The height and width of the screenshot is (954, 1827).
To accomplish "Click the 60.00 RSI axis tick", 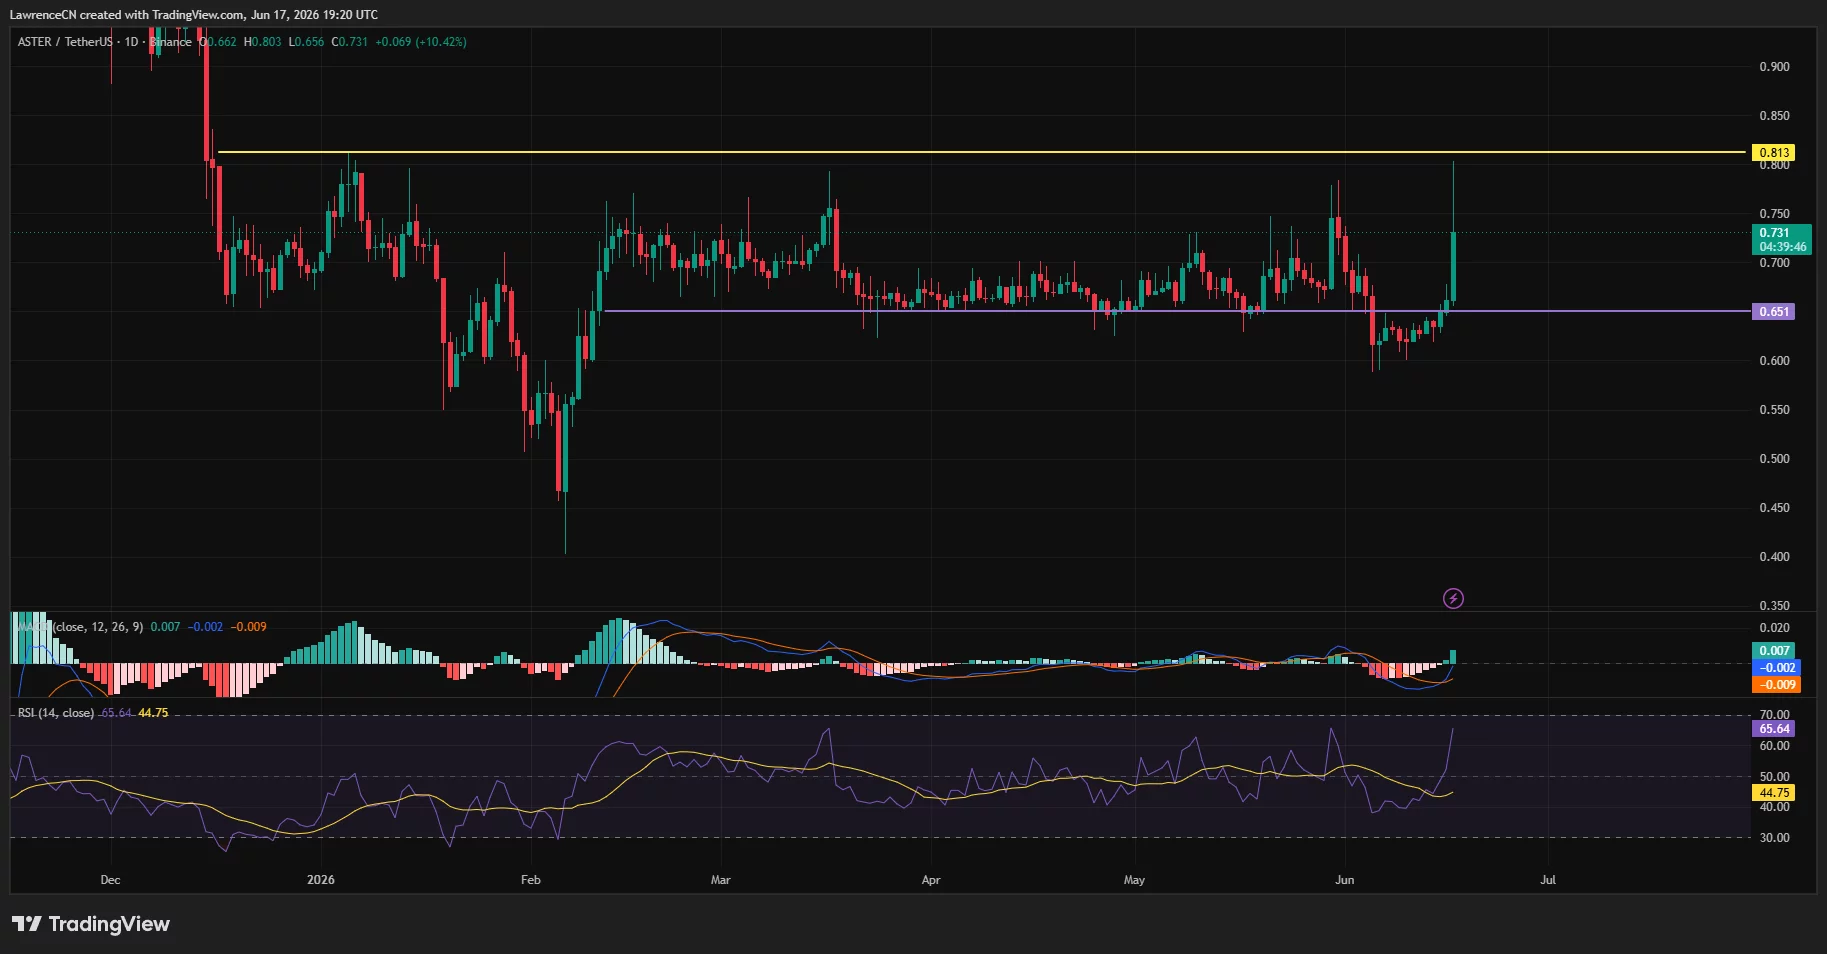I will tap(1774, 746).
